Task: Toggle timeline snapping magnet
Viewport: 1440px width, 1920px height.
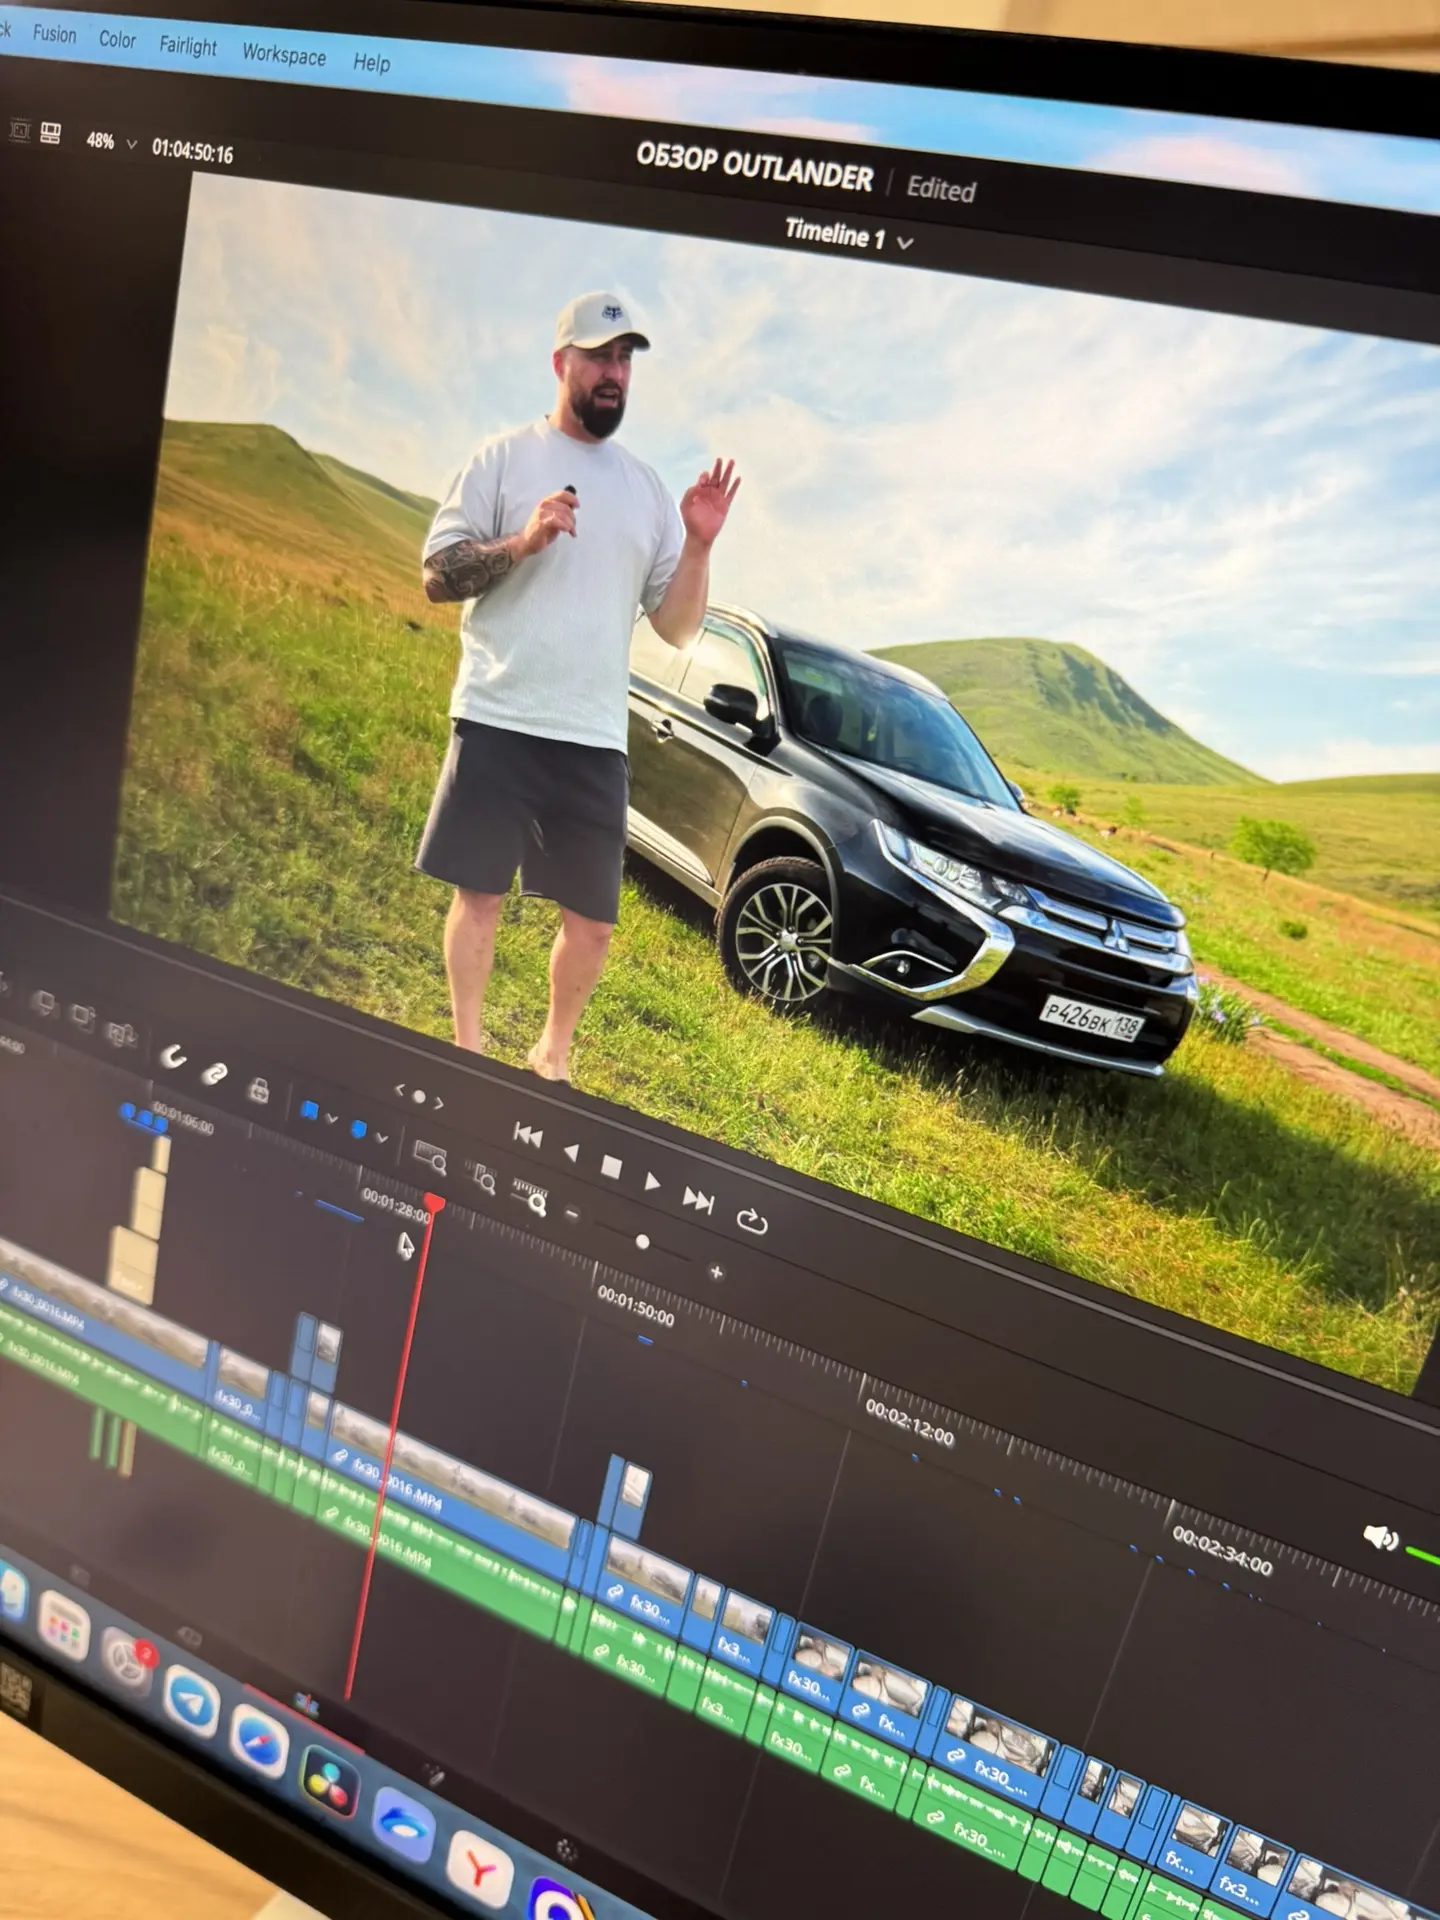Action: pos(174,1057)
